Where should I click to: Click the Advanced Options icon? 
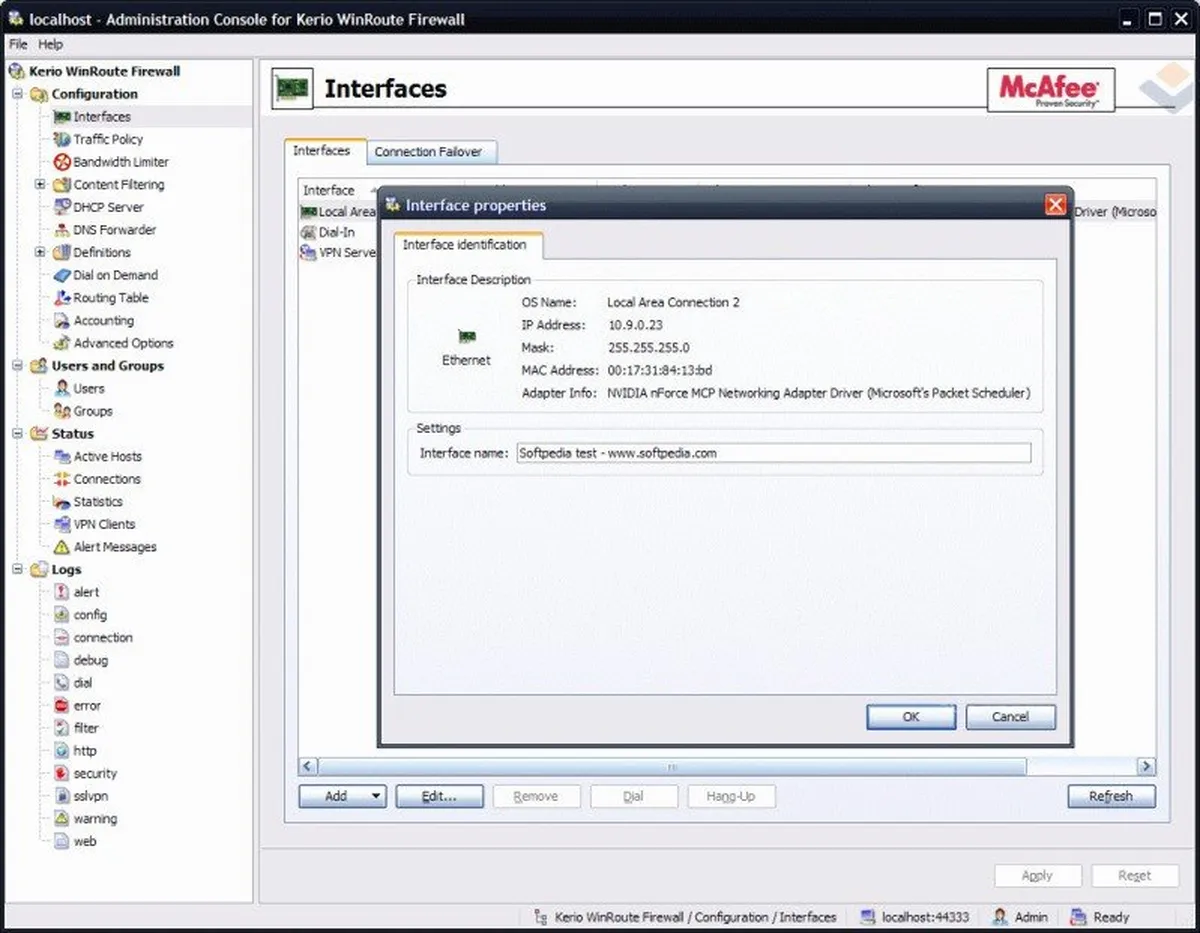[62, 343]
